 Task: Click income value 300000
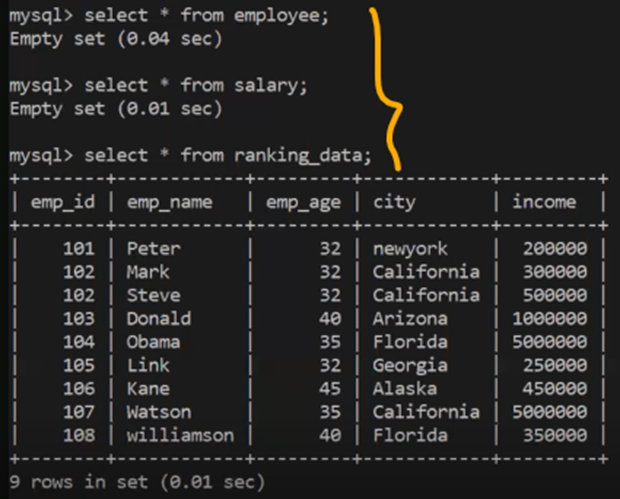coord(555,272)
